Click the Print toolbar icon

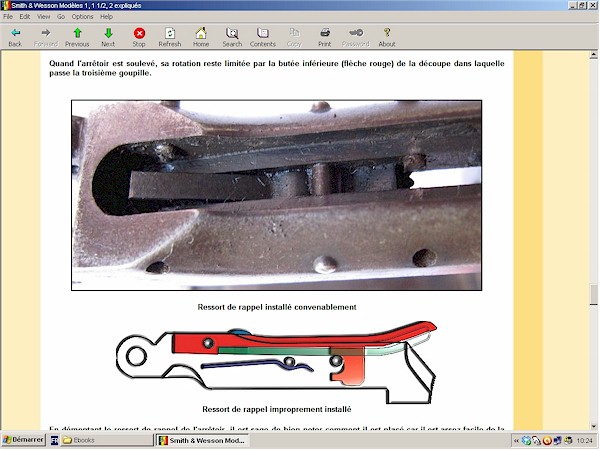coord(325,33)
